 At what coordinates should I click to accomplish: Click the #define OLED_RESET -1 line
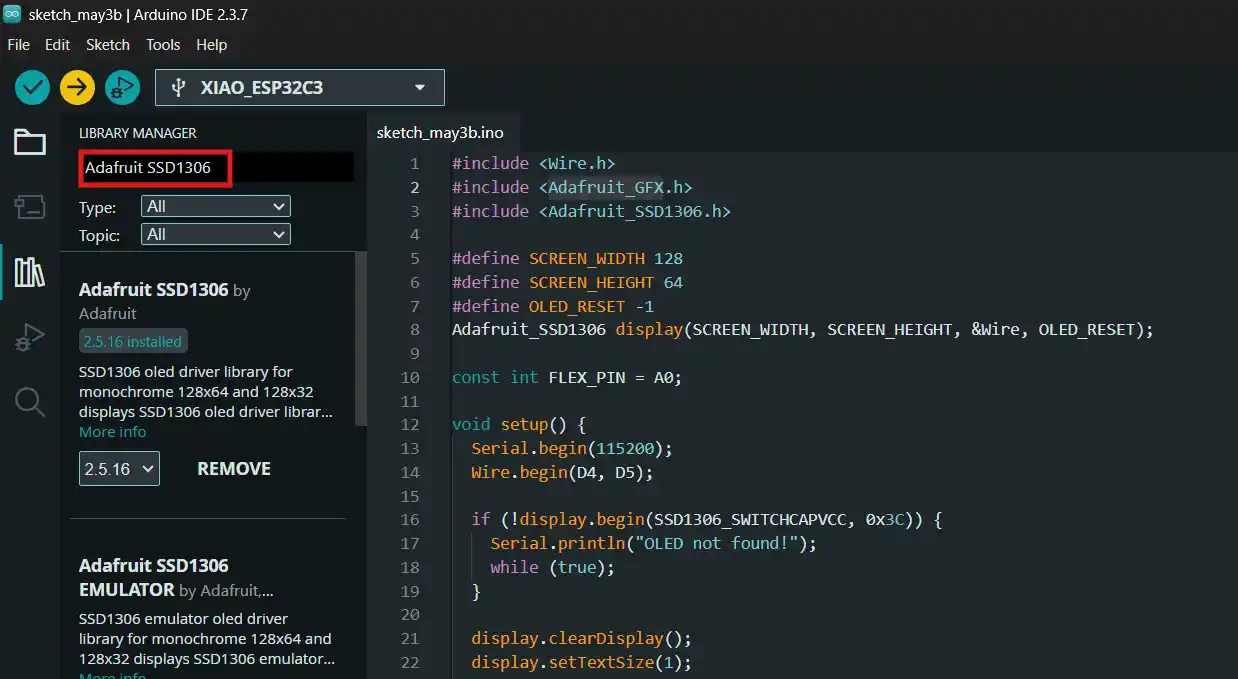[553, 306]
